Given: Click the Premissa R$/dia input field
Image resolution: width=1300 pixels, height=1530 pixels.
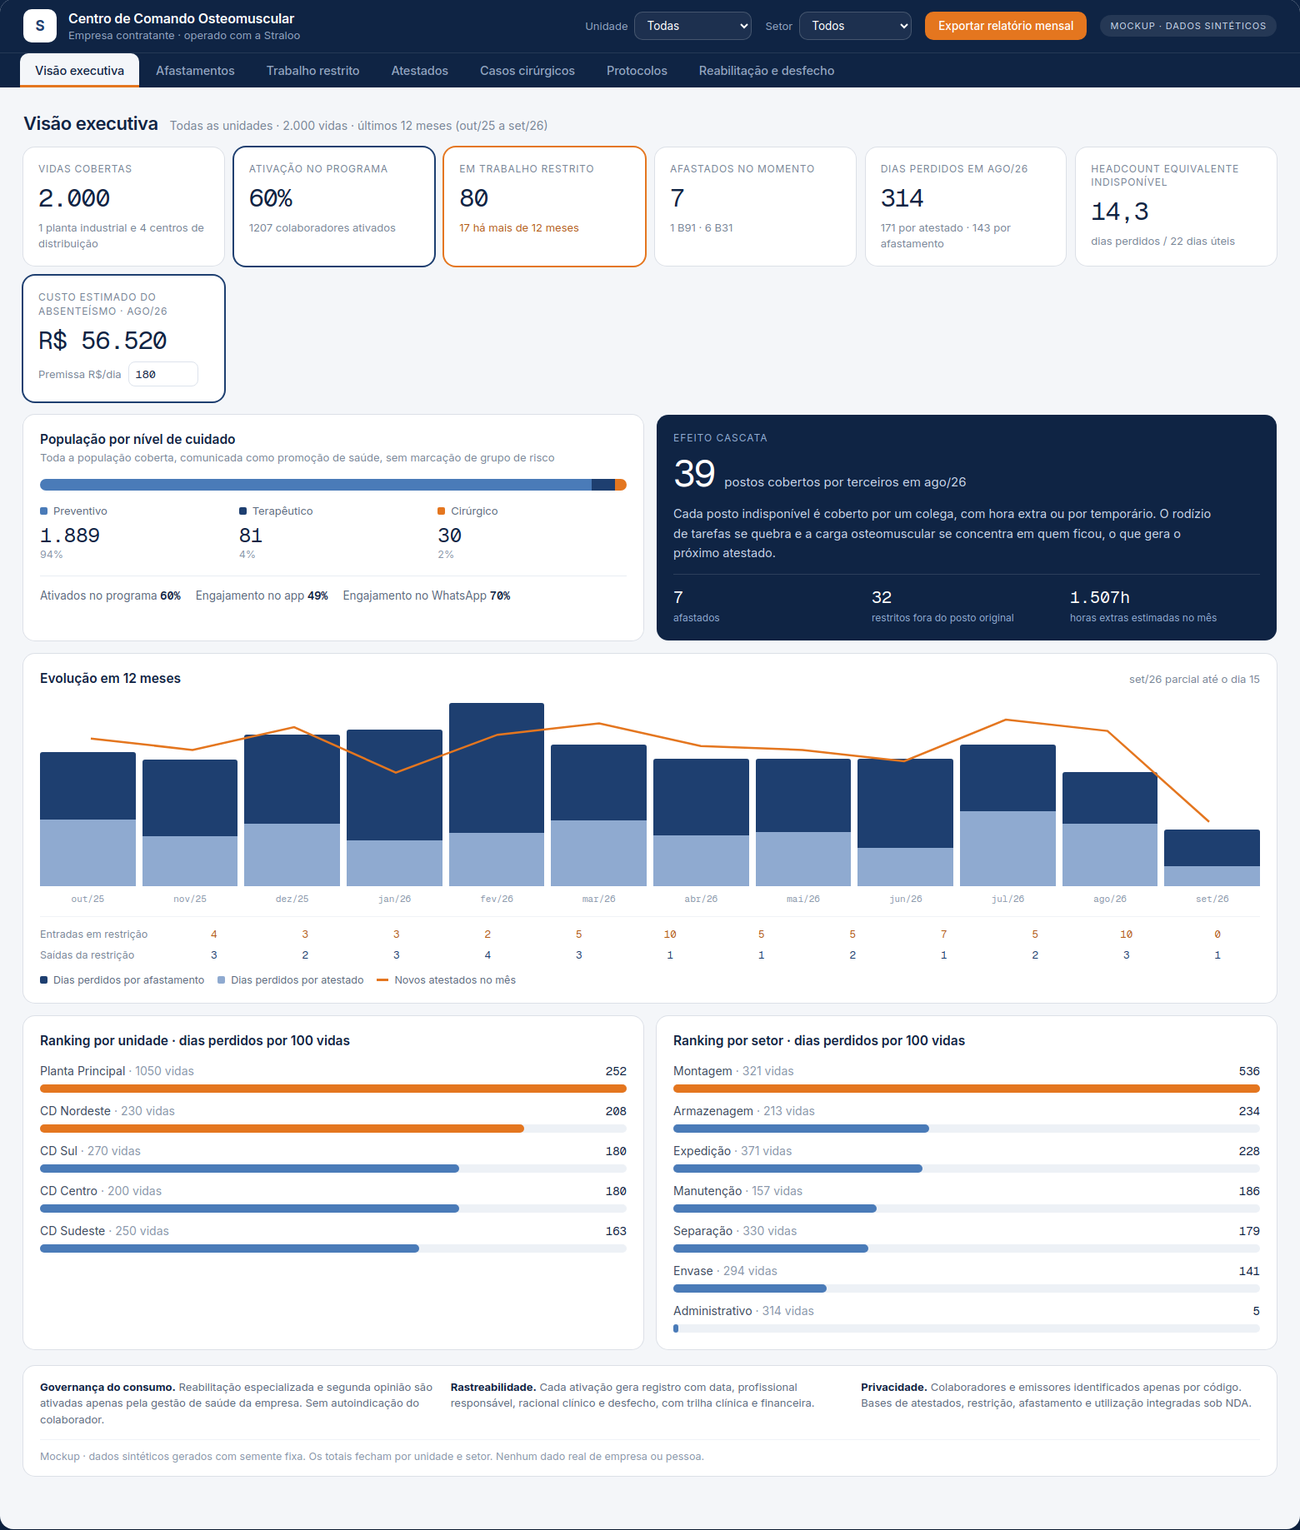Looking at the screenshot, I should [x=163, y=374].
